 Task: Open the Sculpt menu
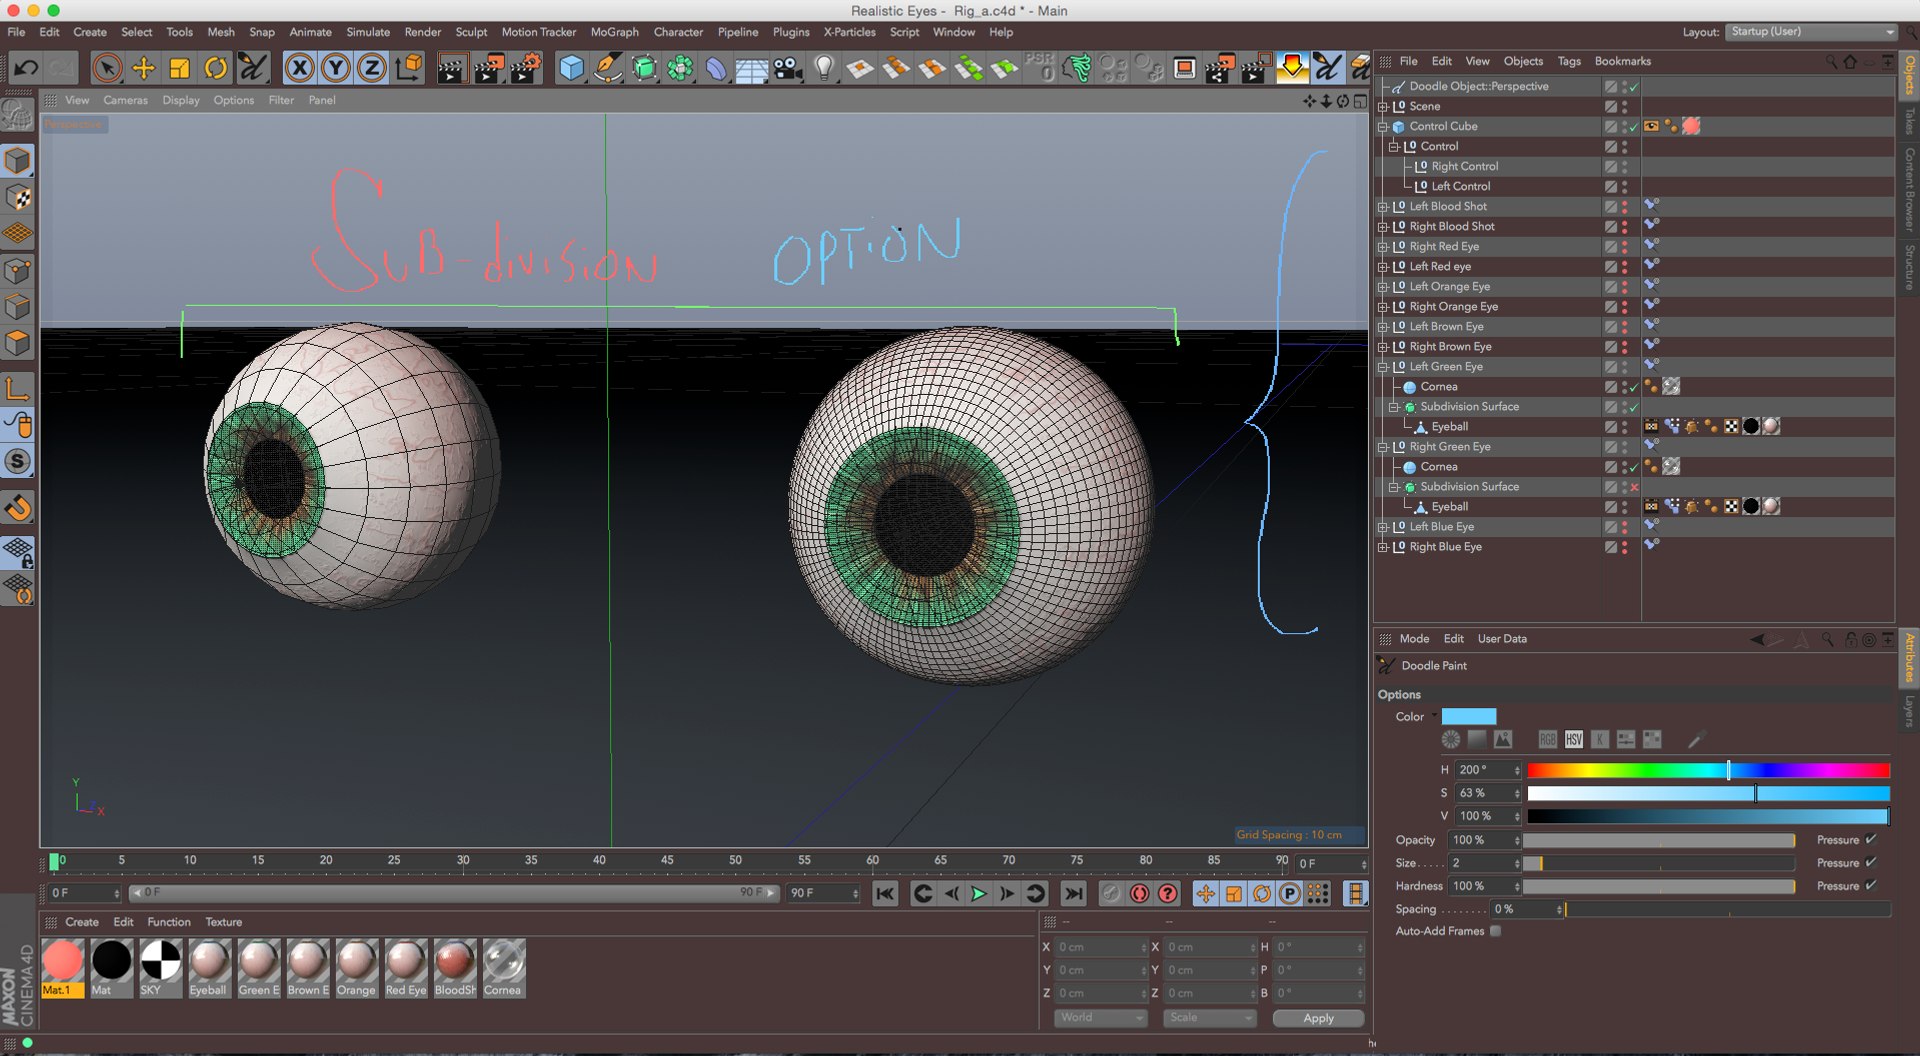click(471, 32)
